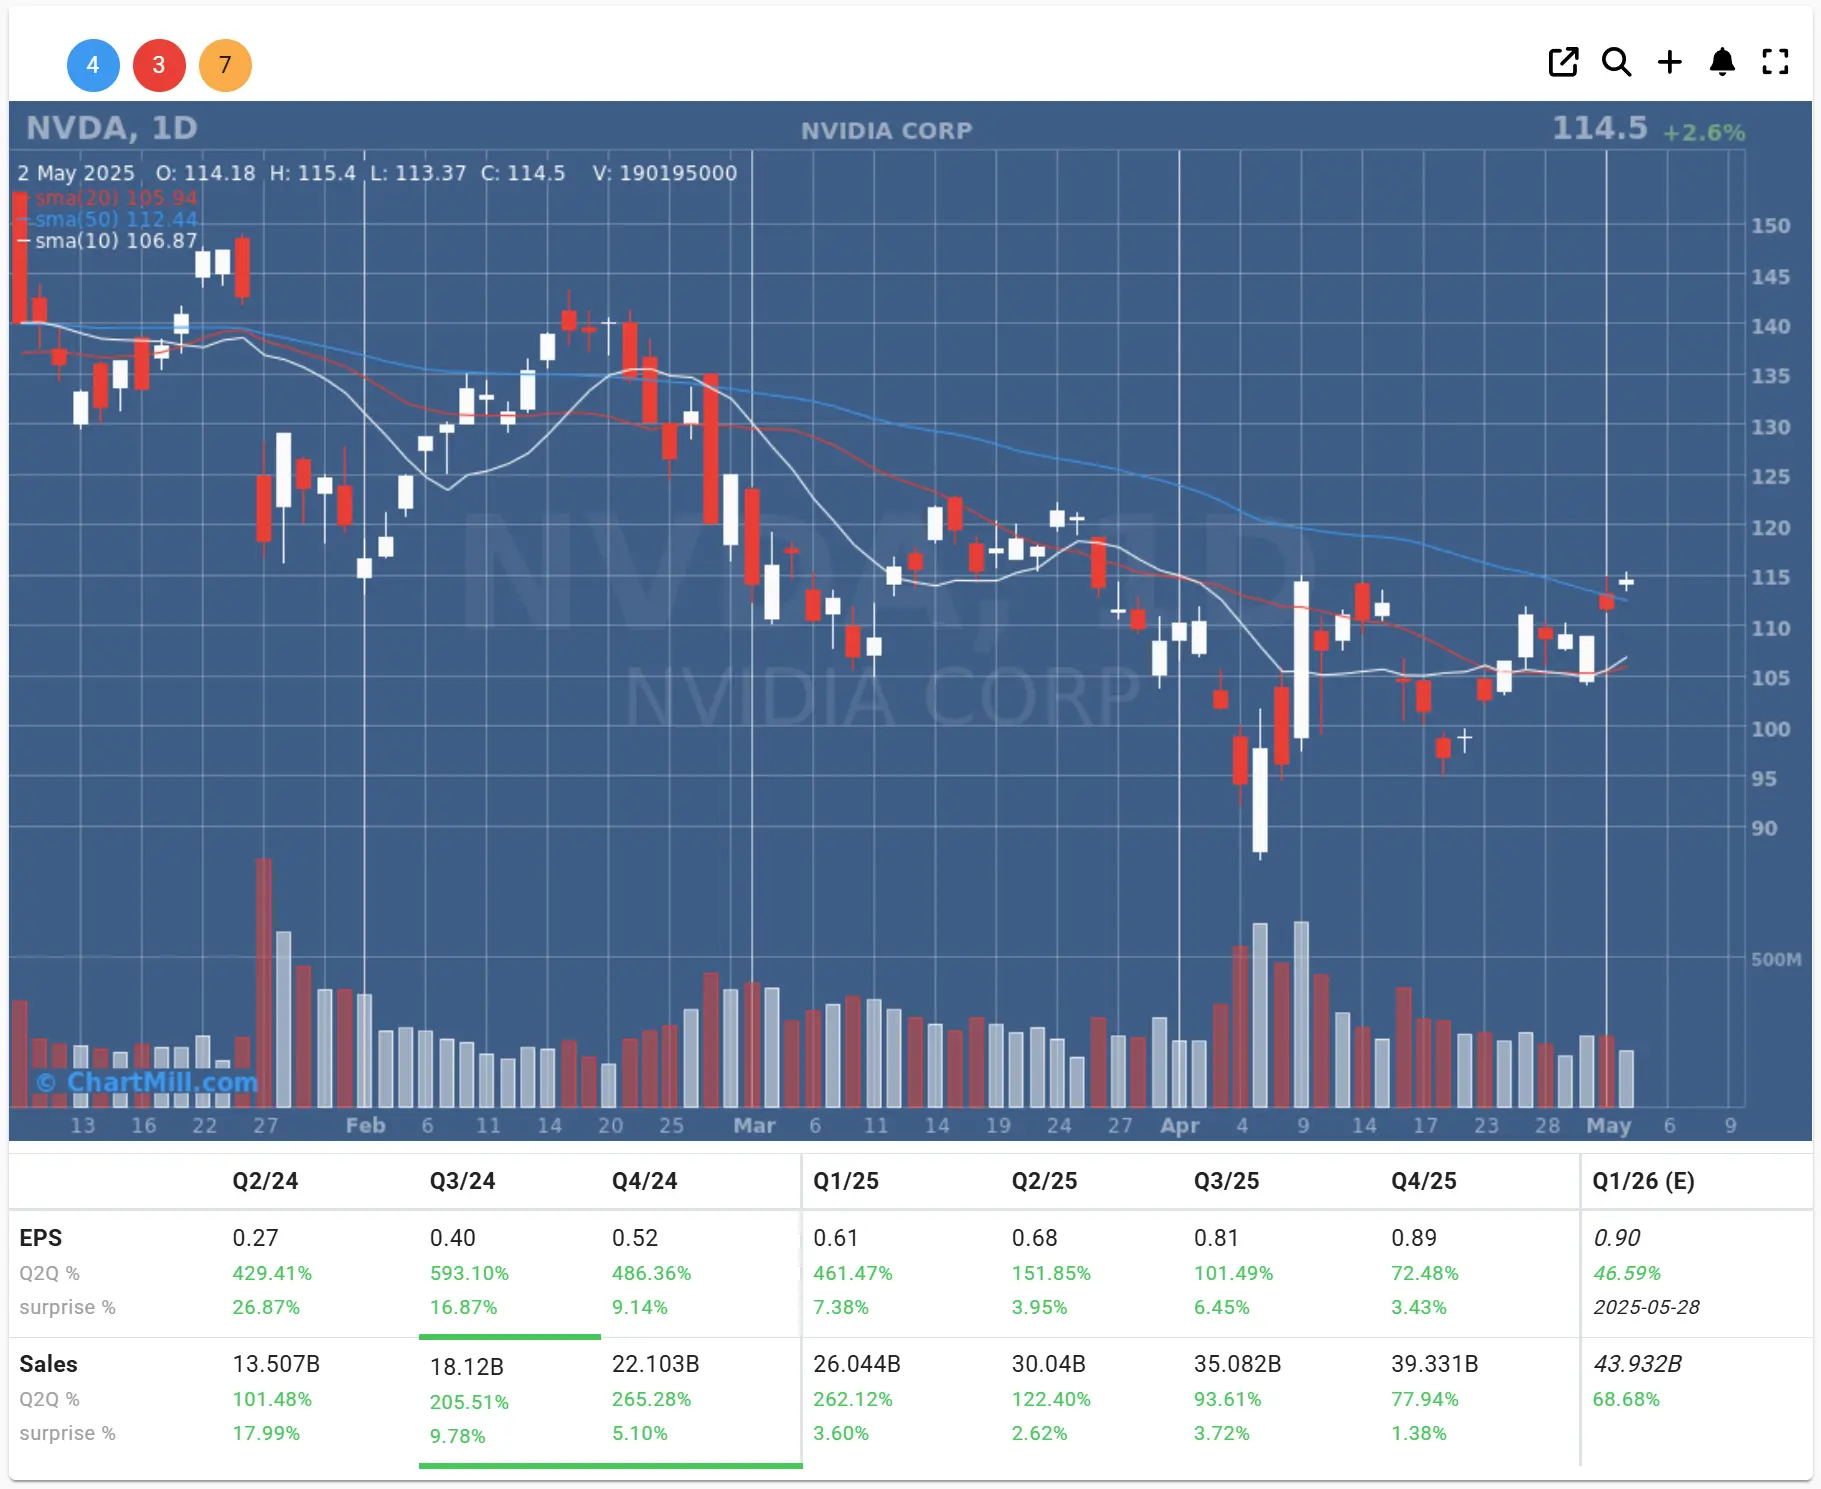Click sales value 13.507B

[276, 1364]
